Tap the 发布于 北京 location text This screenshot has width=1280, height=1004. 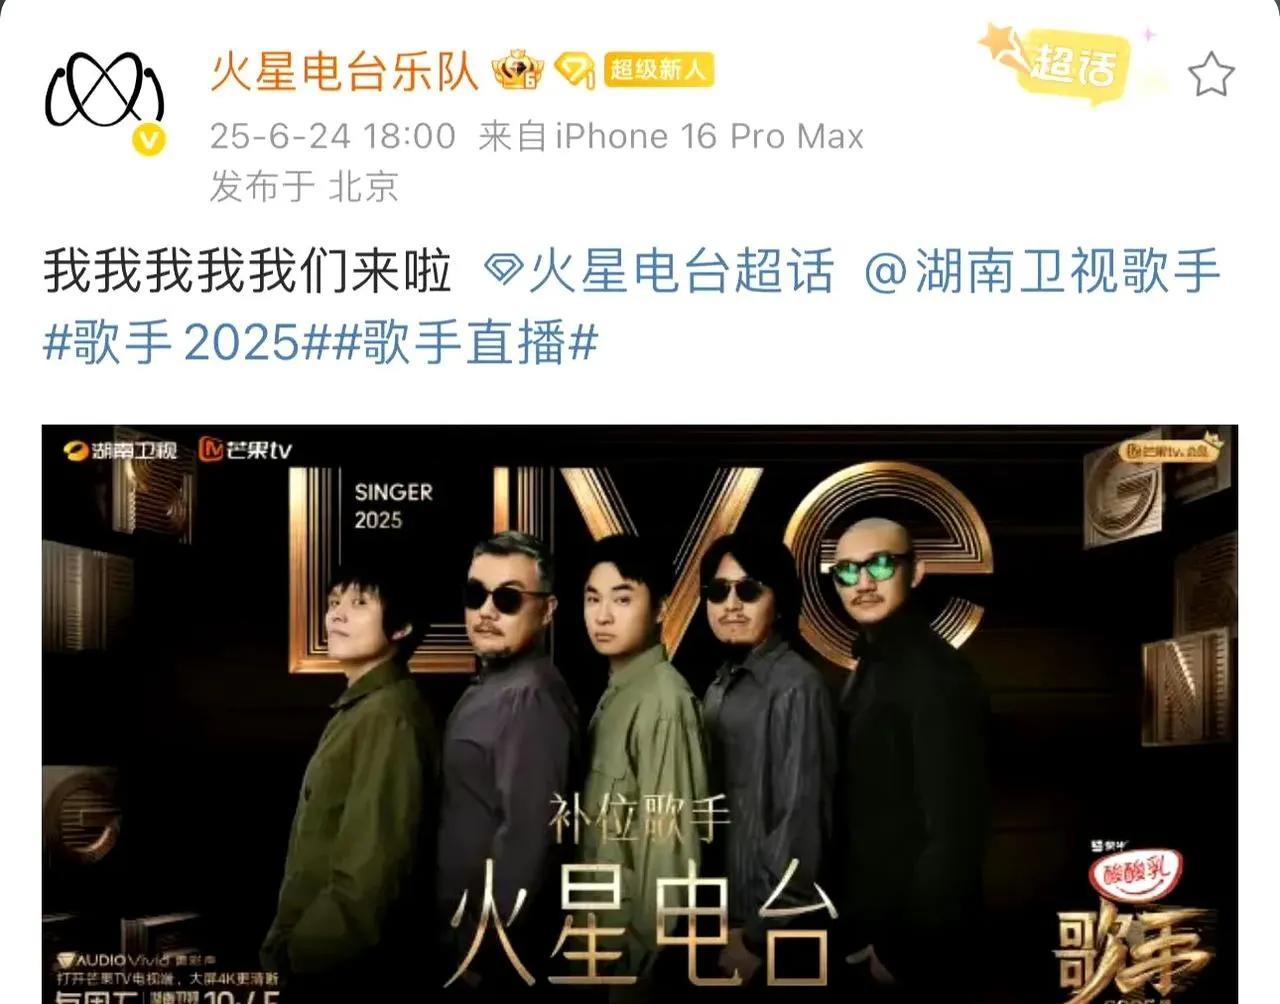point(304,186)
